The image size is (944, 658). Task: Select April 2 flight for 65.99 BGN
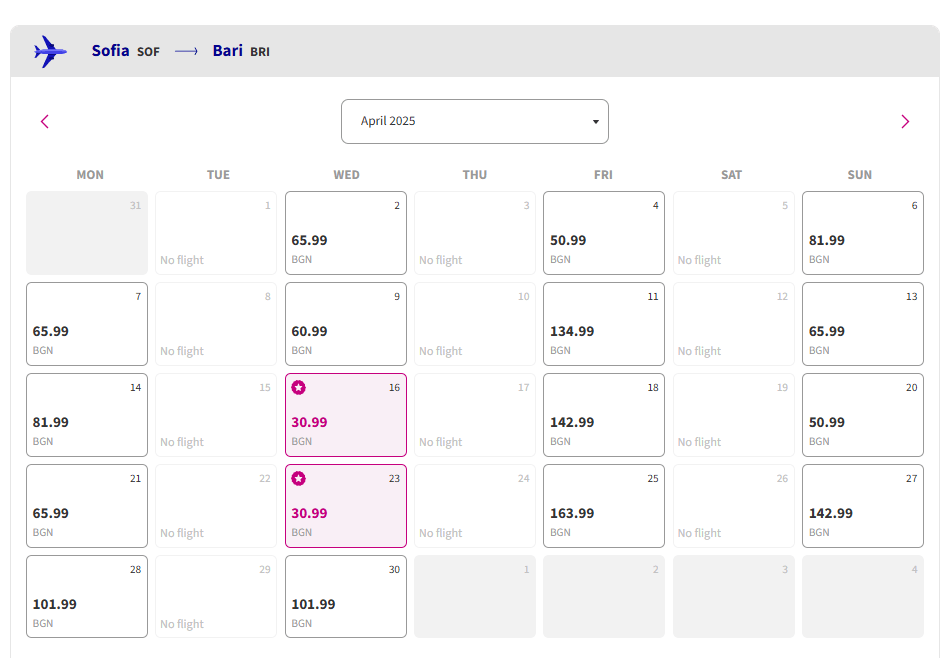(346, 233)
